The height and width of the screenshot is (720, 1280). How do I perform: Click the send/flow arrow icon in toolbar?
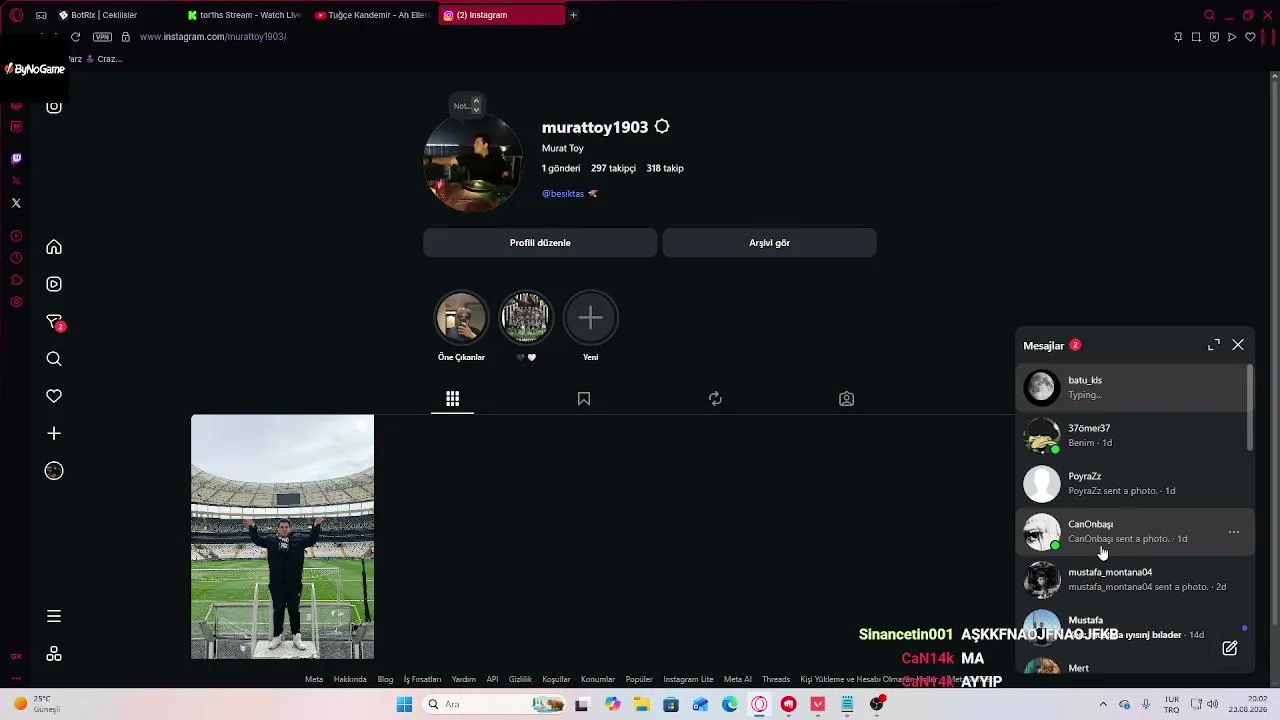1232,37
